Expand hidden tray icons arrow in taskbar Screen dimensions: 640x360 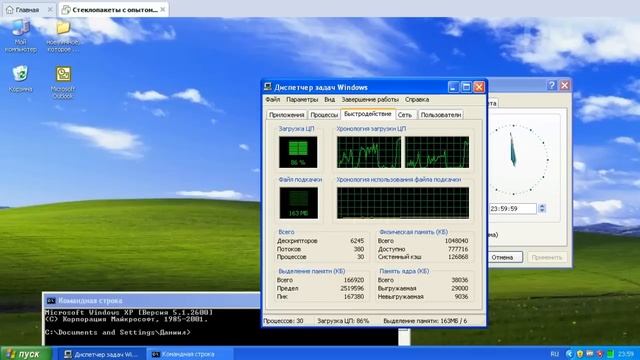(x=570, y=354)
